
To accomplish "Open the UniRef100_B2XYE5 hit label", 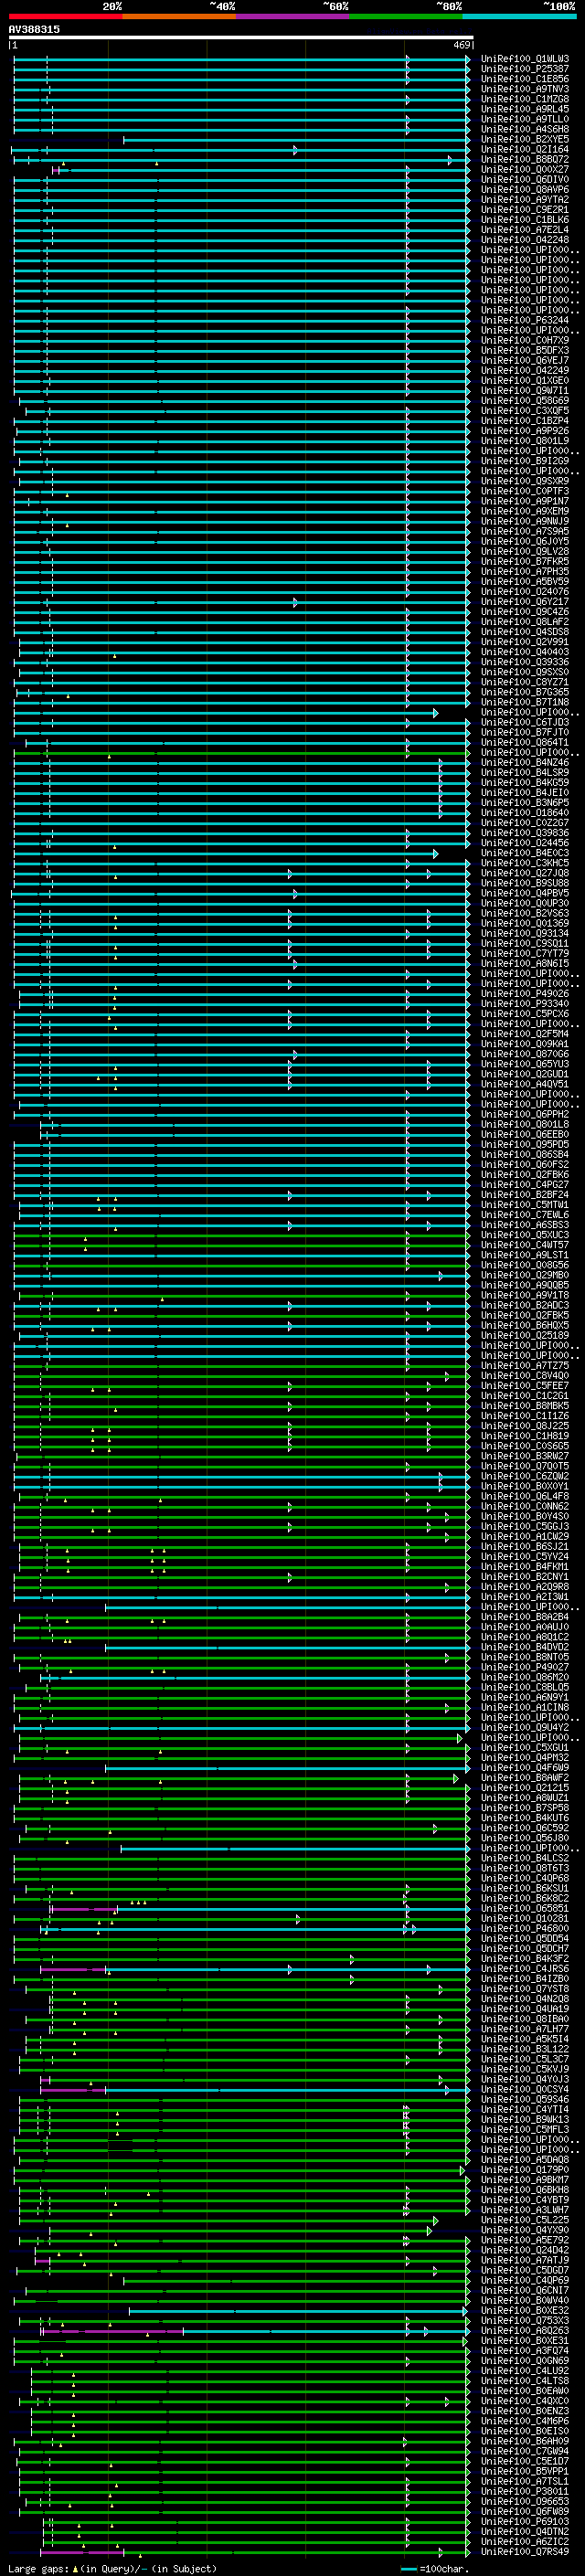I will click(x=524, y=140).
